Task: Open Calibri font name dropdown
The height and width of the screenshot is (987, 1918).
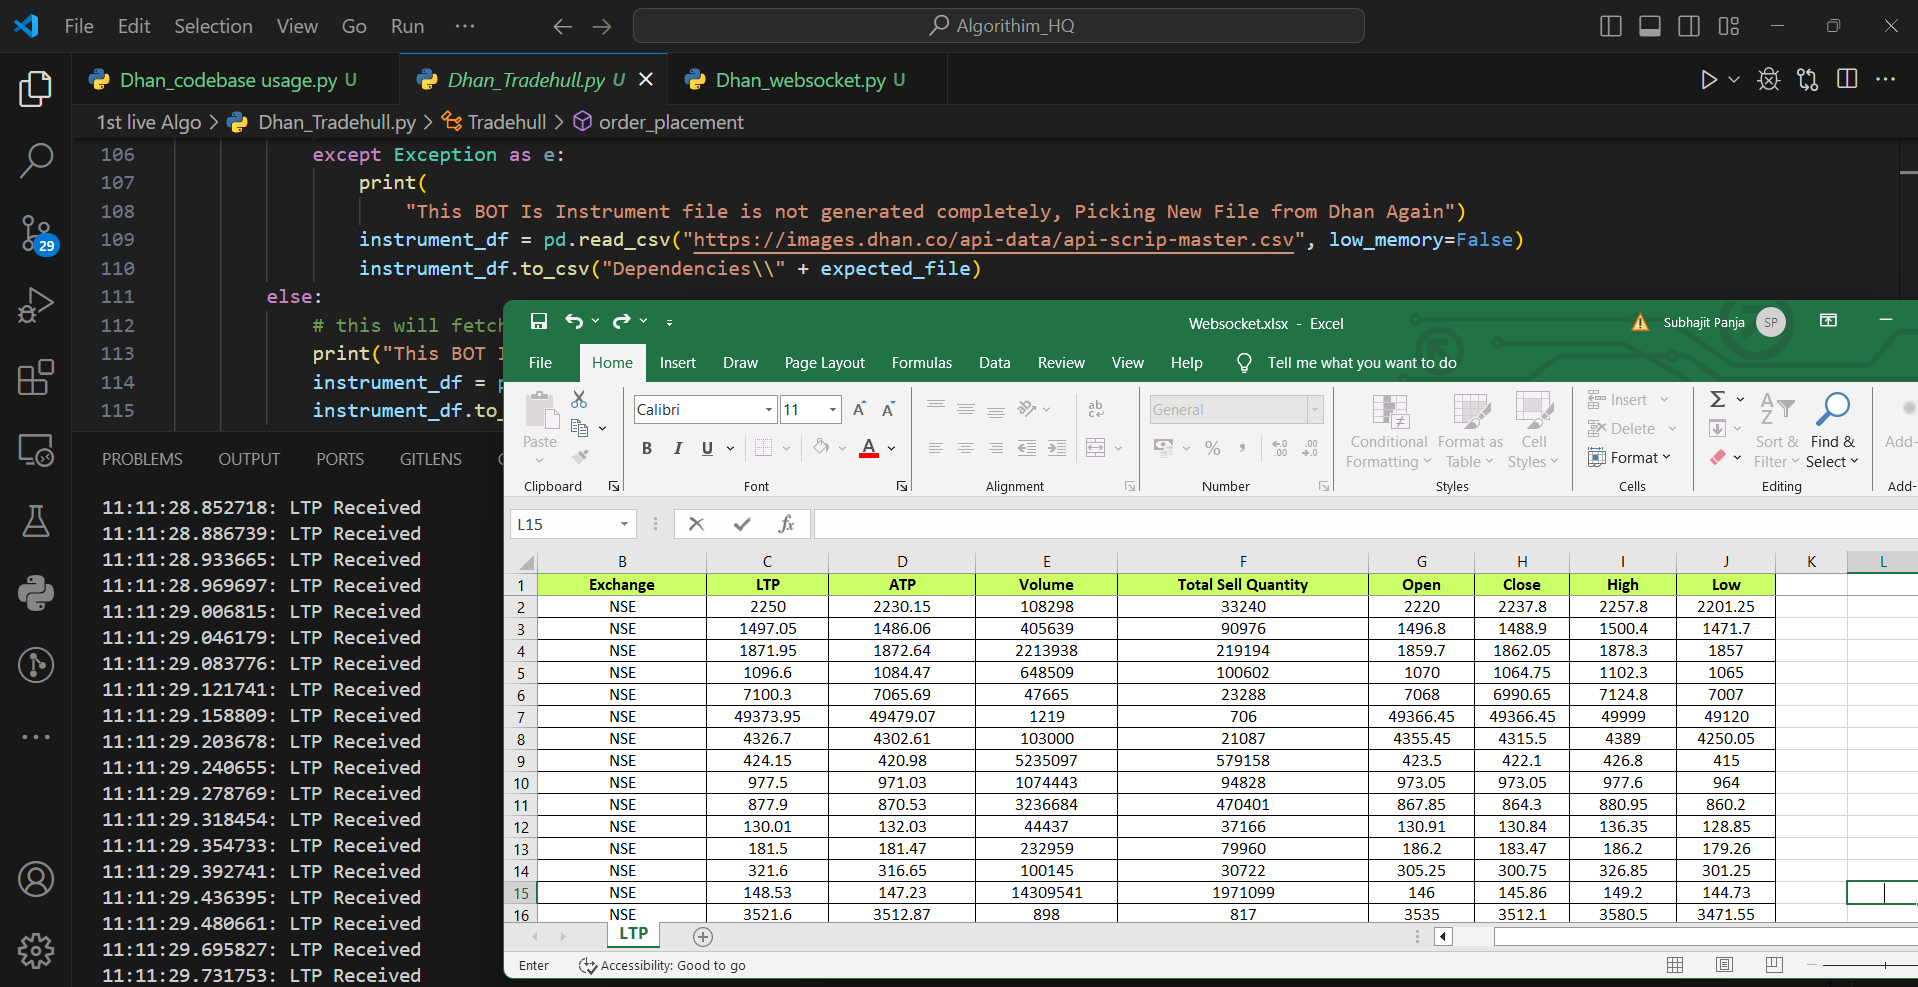Action: pyautogui.click(x=769, y=410)
